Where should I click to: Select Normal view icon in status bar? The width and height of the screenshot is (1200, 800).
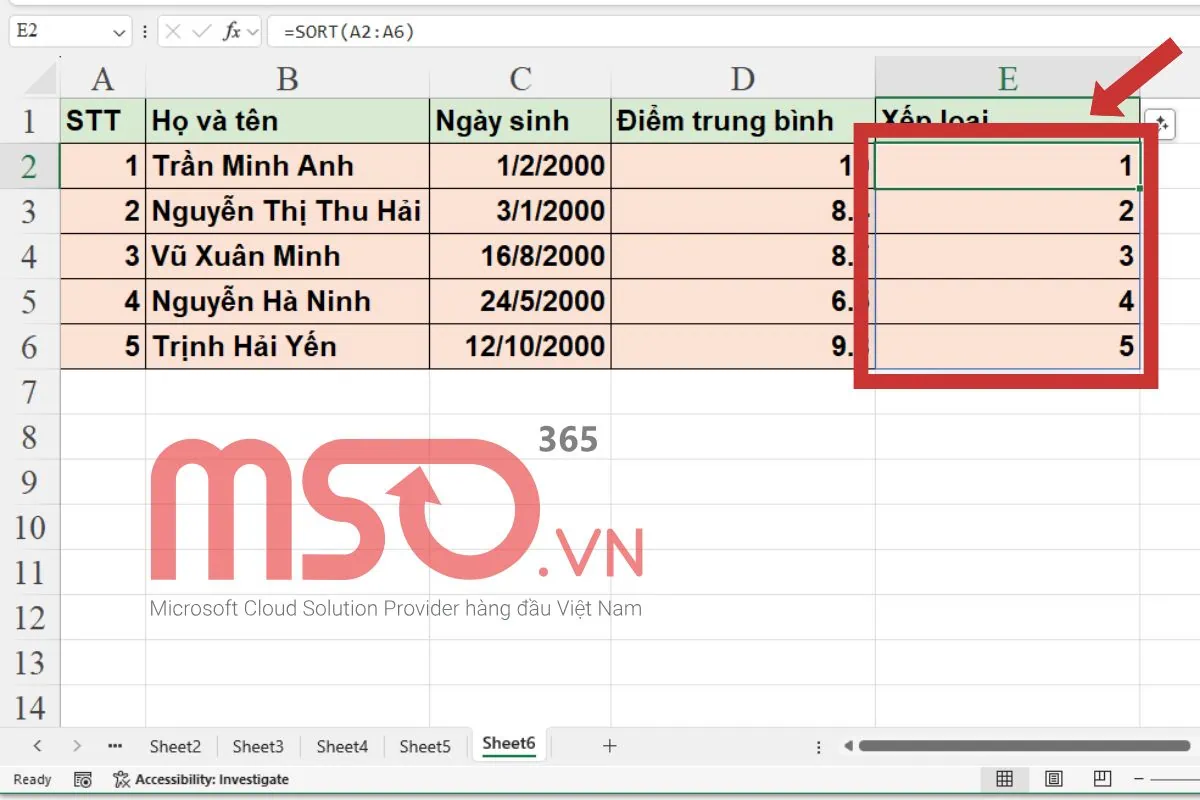click(1004, 779)
